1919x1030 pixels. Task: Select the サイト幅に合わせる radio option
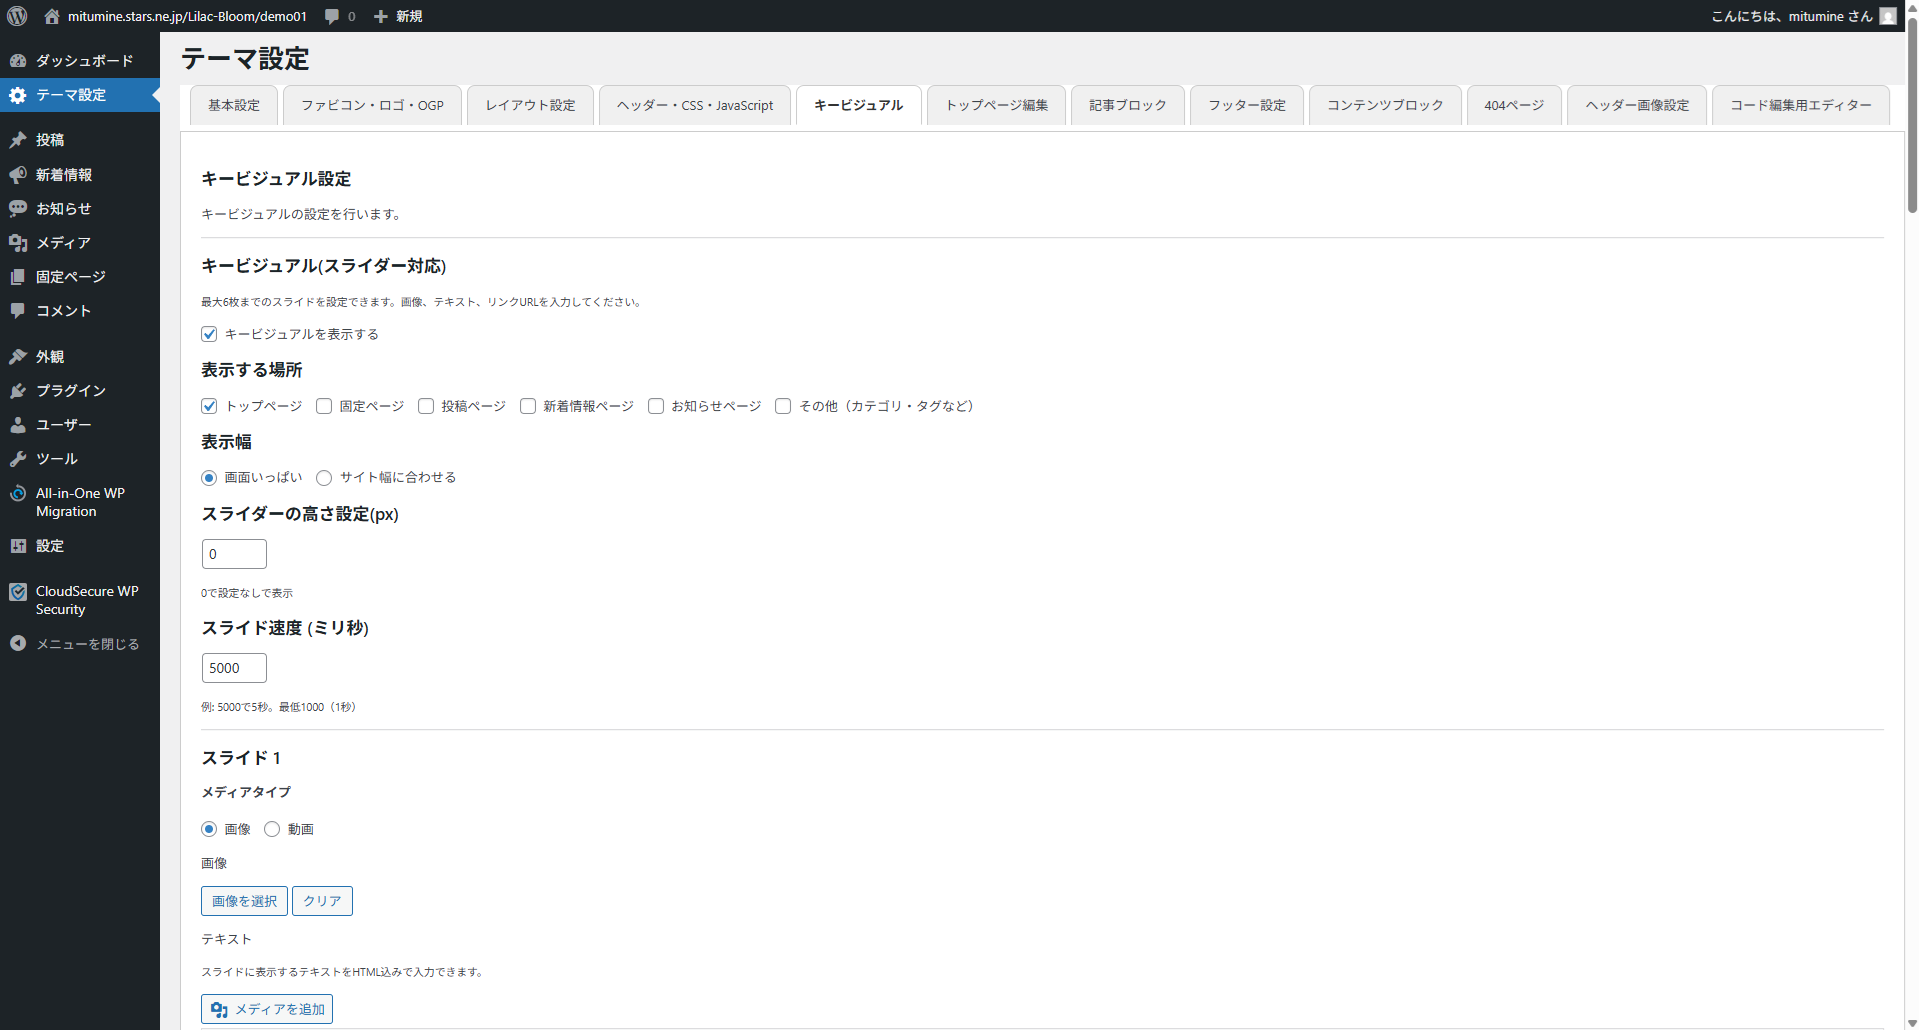[x=324, y=478]
